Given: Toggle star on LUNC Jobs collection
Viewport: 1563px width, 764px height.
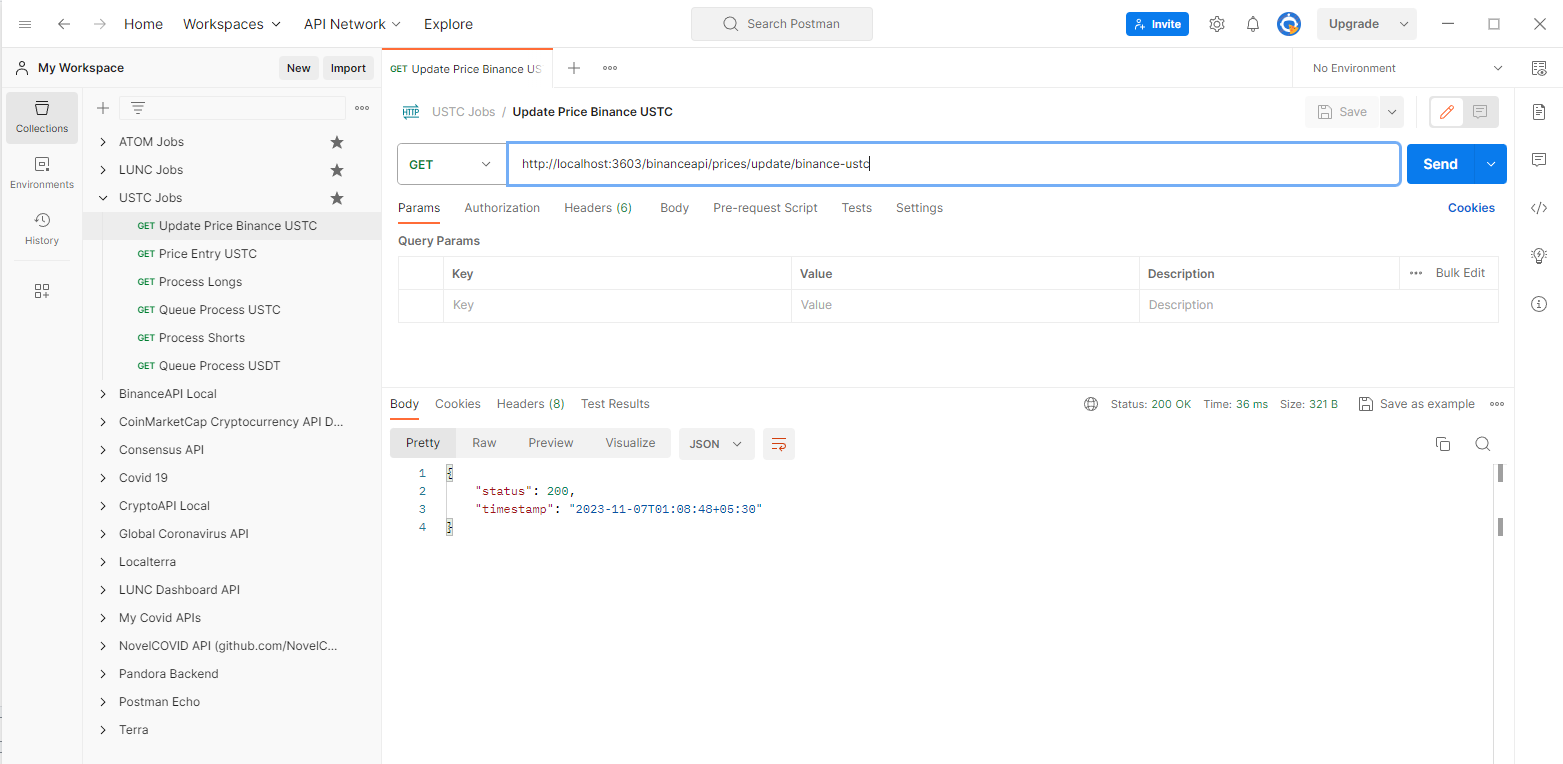Looking at the screenshot, I should [337, 170].
